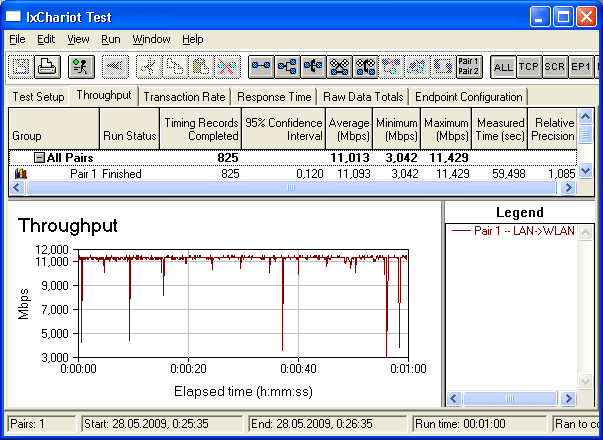Collapse the All Pairs group
This screenshot has height=440, width=603.
pyautogui.click(x=39, y=158)
